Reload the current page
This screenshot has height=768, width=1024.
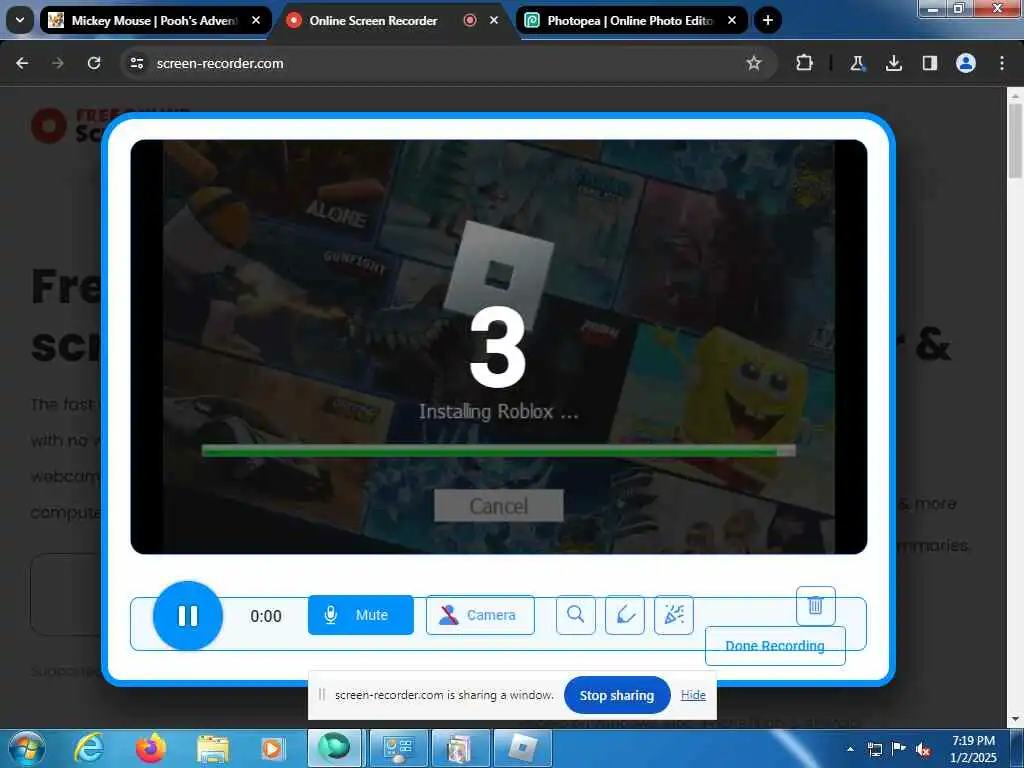(94, 63)
